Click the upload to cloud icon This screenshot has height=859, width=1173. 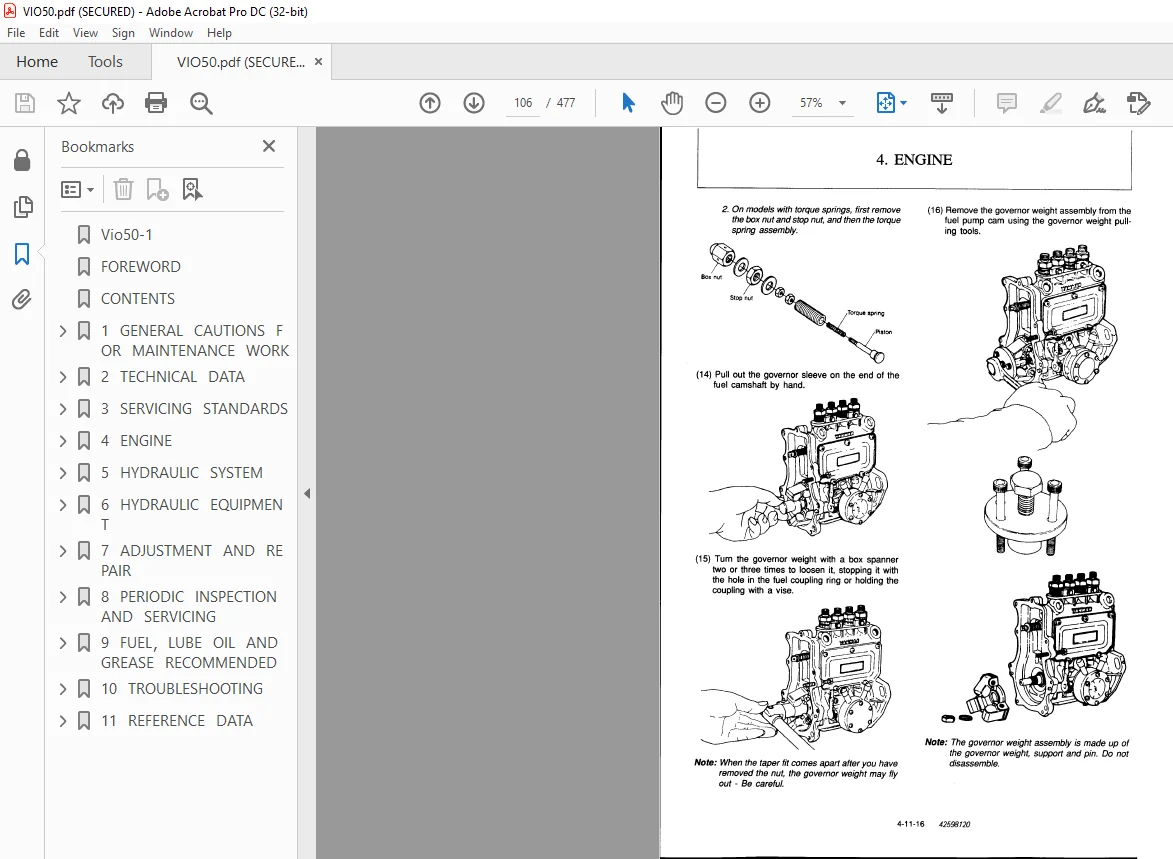tap(113, 103)
